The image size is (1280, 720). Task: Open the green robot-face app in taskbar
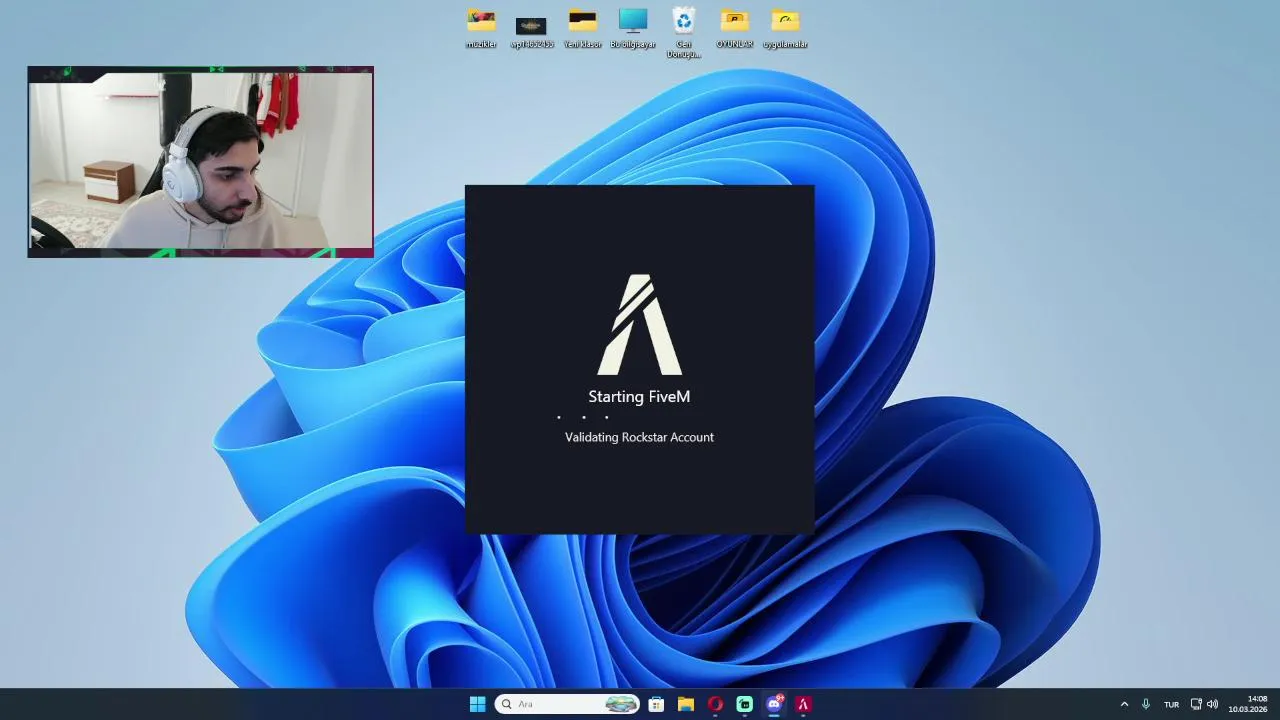[744, 704]
